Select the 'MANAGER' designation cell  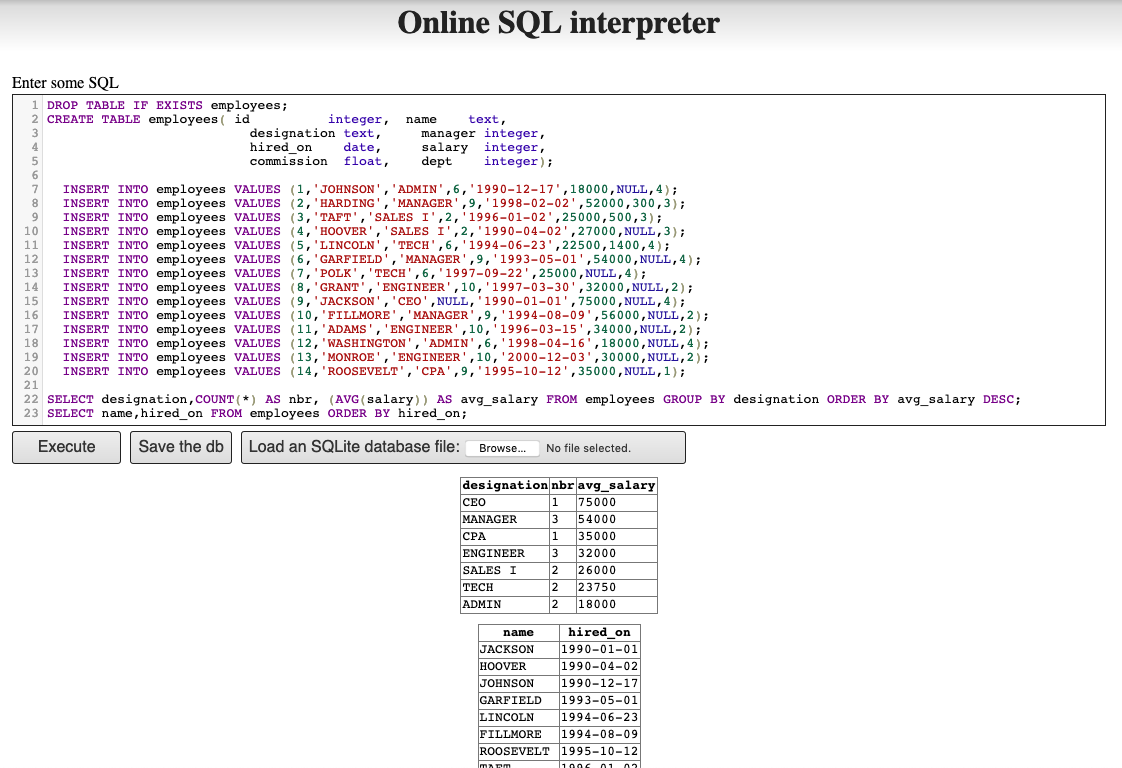tap(505, 520)
